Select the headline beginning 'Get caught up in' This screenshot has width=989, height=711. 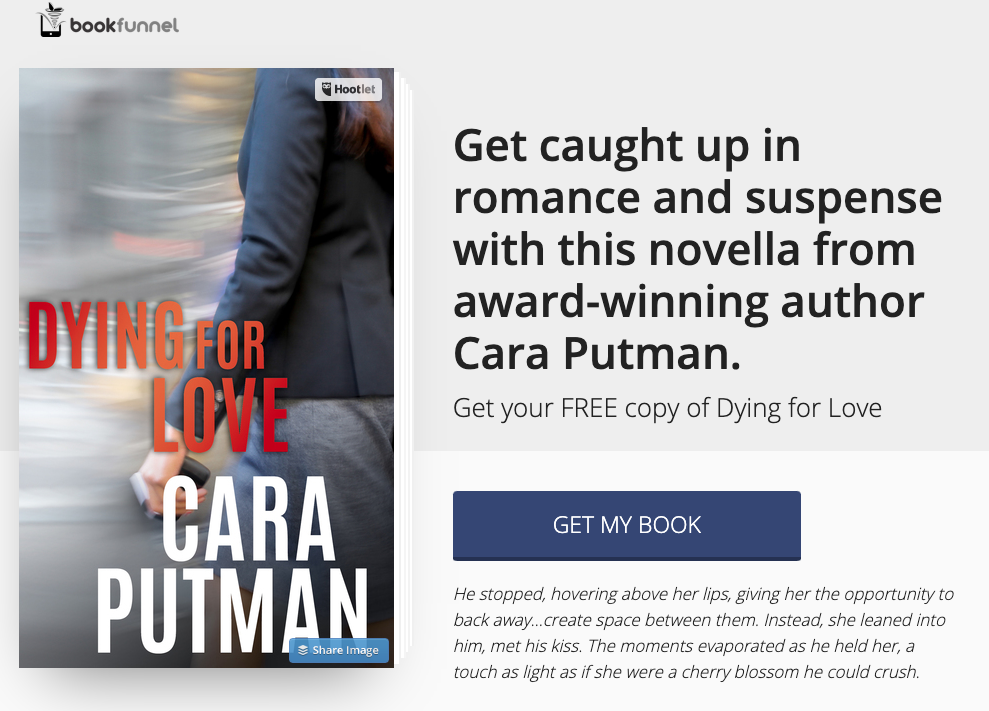click(x=698, y=249)
